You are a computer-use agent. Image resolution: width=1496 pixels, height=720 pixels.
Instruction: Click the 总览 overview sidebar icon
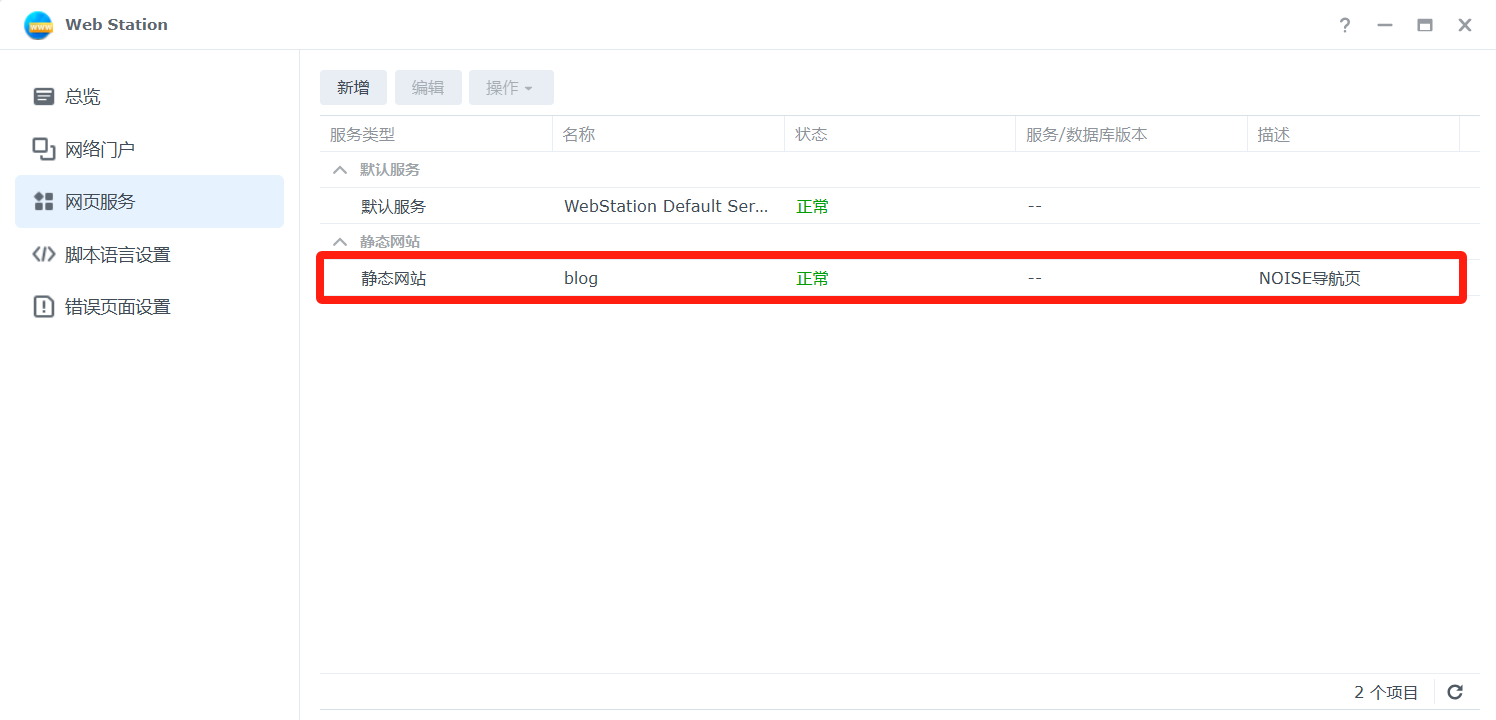[x=44, y=97]
